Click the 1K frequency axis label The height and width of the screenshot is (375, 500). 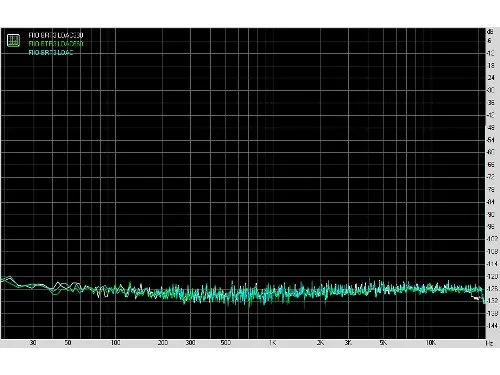[x=273, y=343]
